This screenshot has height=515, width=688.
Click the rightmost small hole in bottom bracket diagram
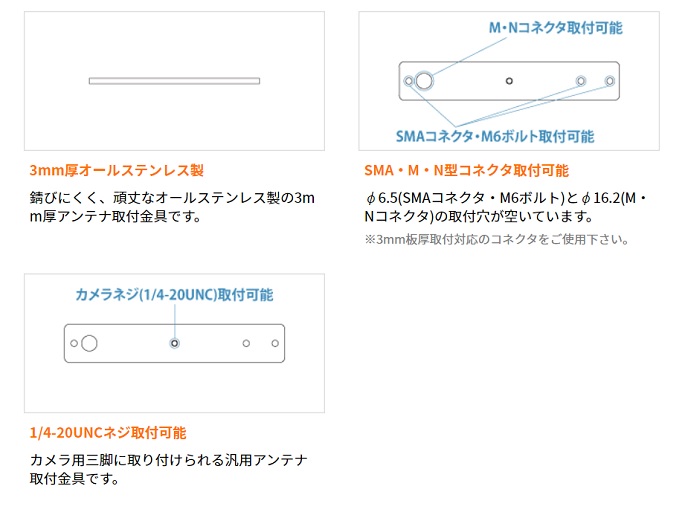[x=275, y=343]
